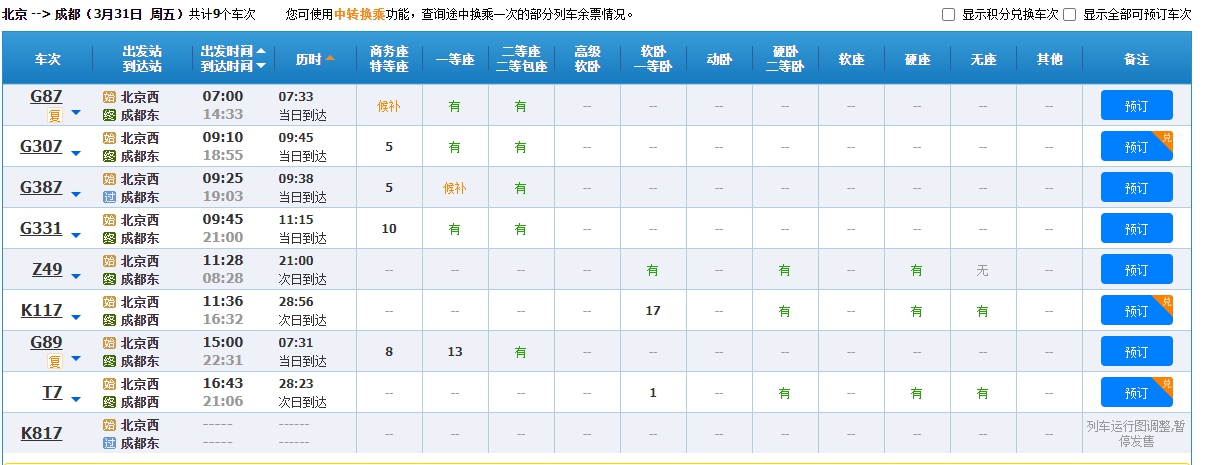Click 预订 button for train G331
Viewport: 1207px width, 465px height.
pos(1136,229)
